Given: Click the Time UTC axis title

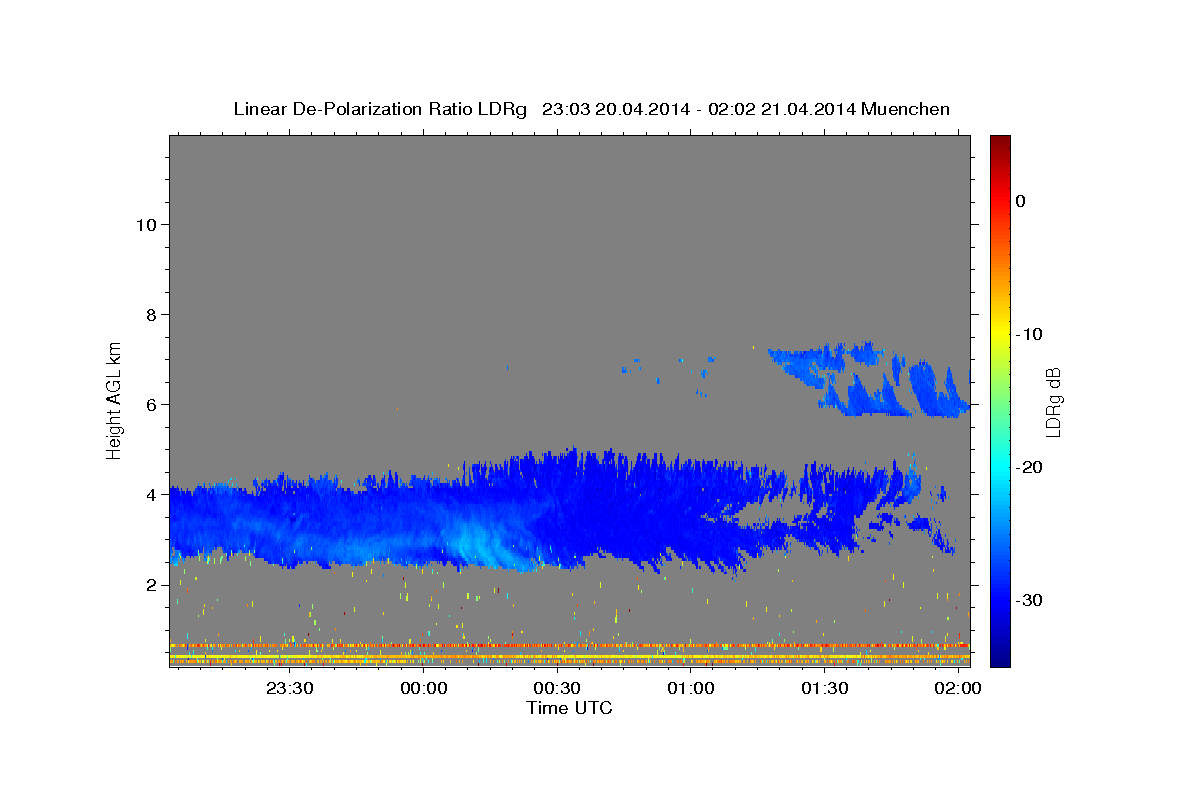Looking at the screenshot, I should pos(569,708).
